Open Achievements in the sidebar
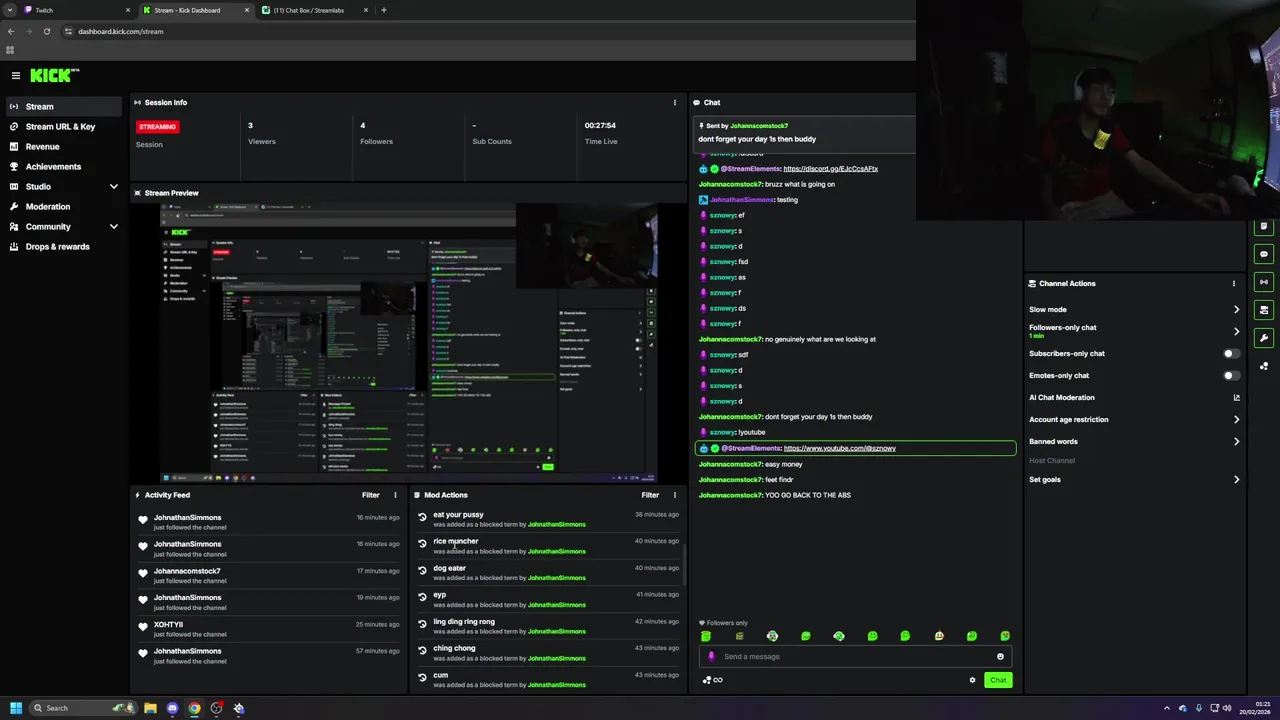The width and height of the screenshot is (1280, 720). coord(63,166)
